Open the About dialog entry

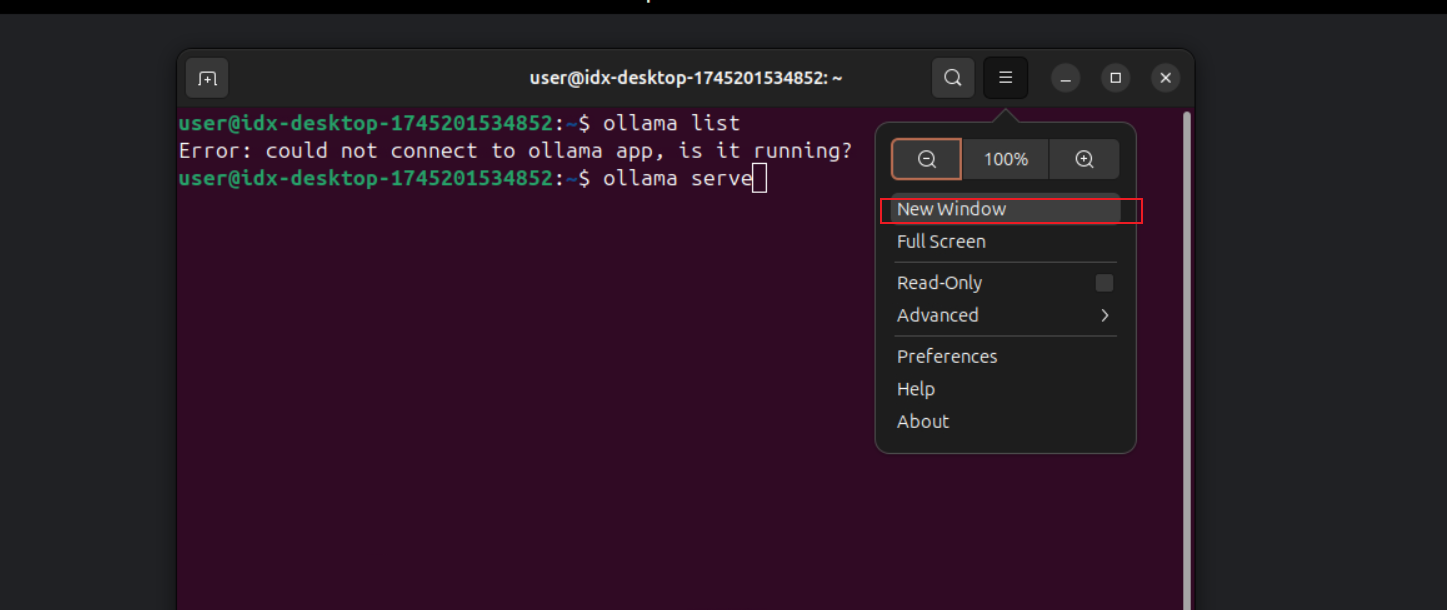pos(1005,421)
